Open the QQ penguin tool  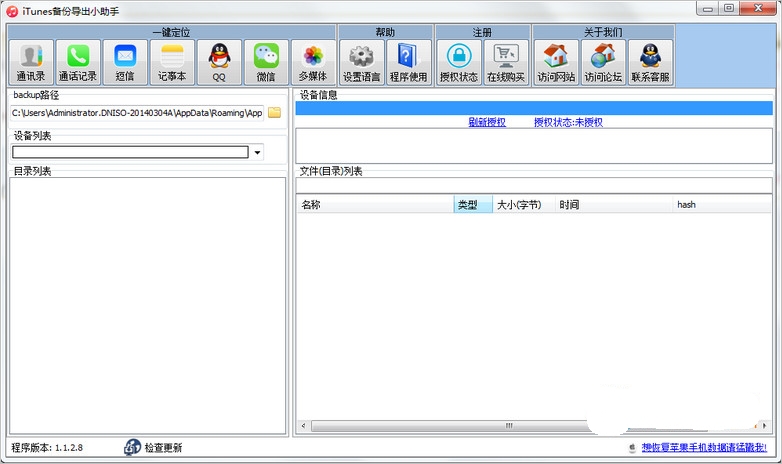pyautogui.click(x=219, y=62)
